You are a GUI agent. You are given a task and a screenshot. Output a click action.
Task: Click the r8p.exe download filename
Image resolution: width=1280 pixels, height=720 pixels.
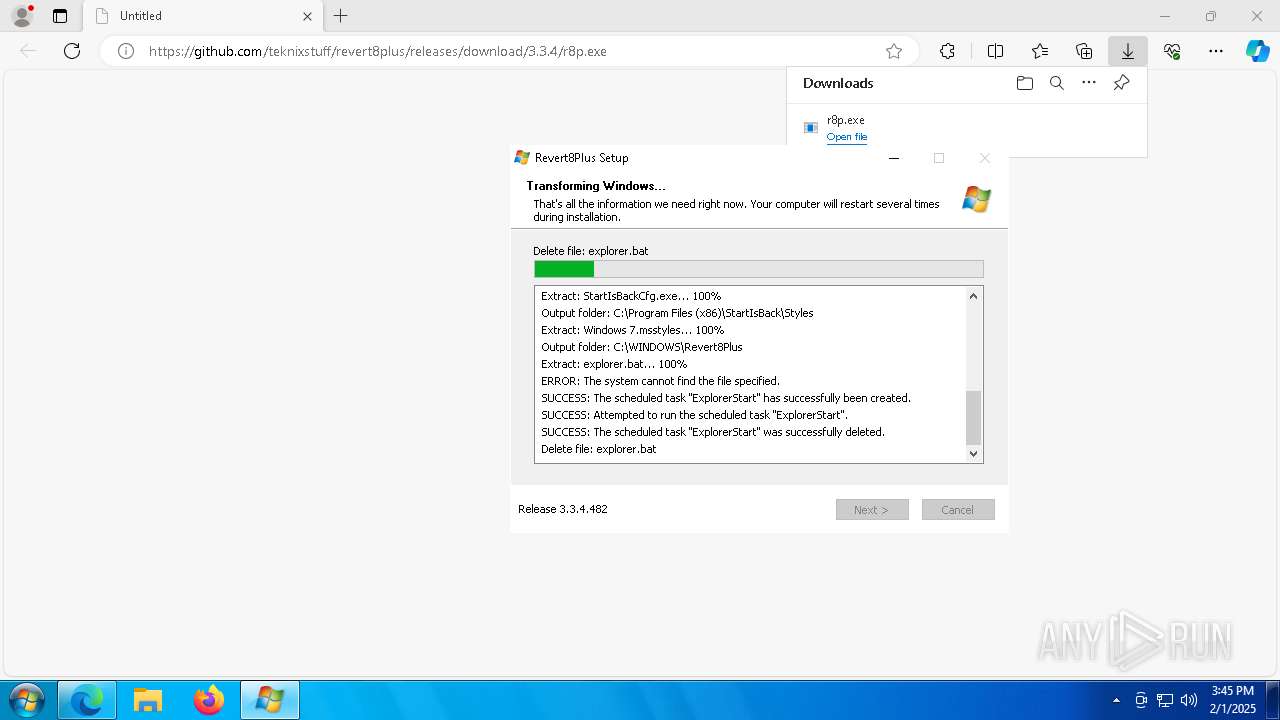(846, 120)
